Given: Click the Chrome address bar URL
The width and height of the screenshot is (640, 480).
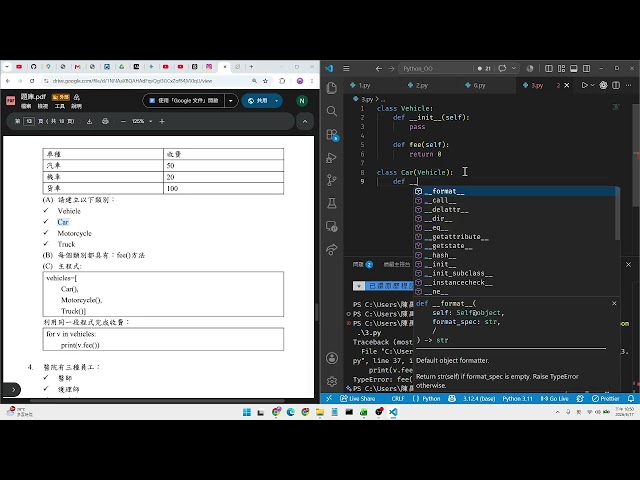Looking at the screenshot, I should point(133,81).
